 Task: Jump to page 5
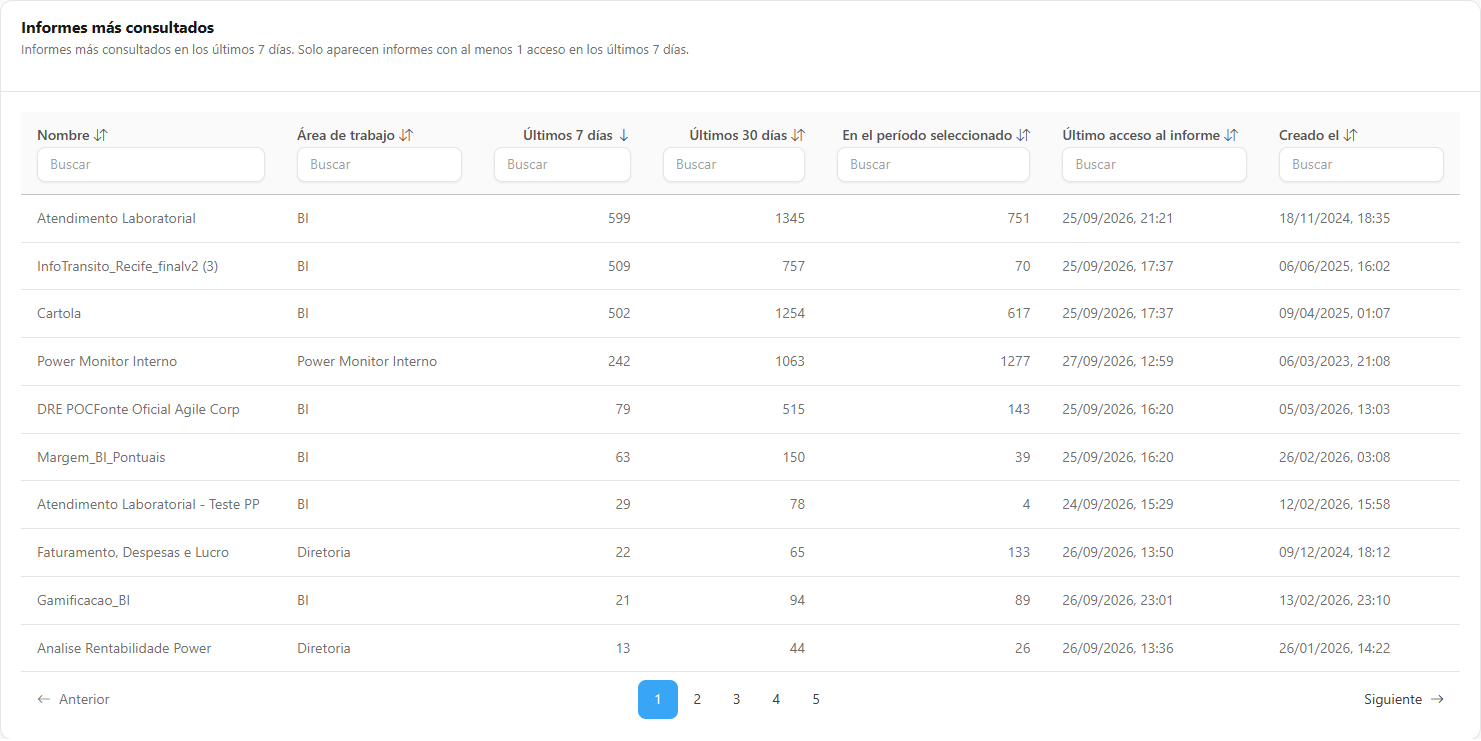click(816, 700)
